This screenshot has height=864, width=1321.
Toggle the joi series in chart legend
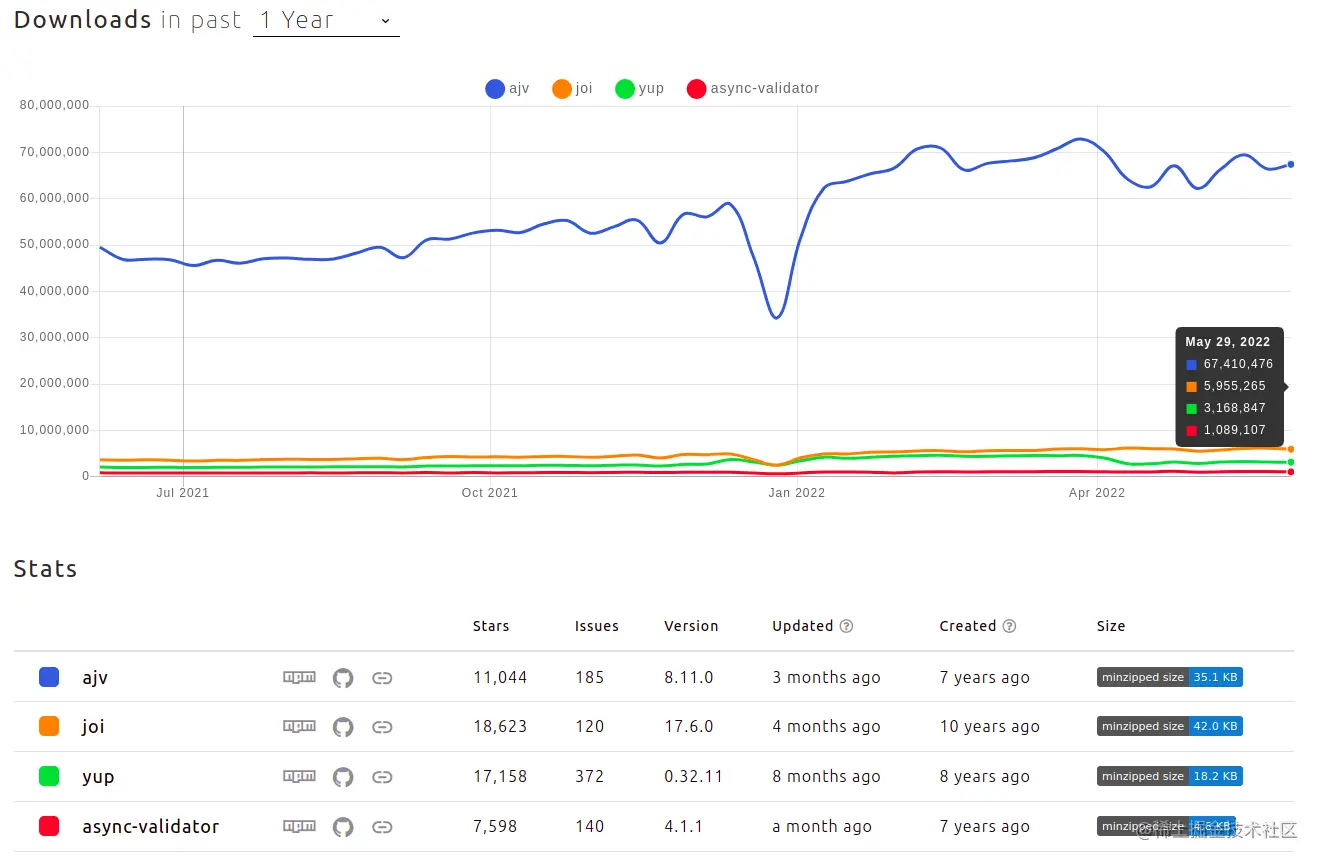[x=572, y=89]
